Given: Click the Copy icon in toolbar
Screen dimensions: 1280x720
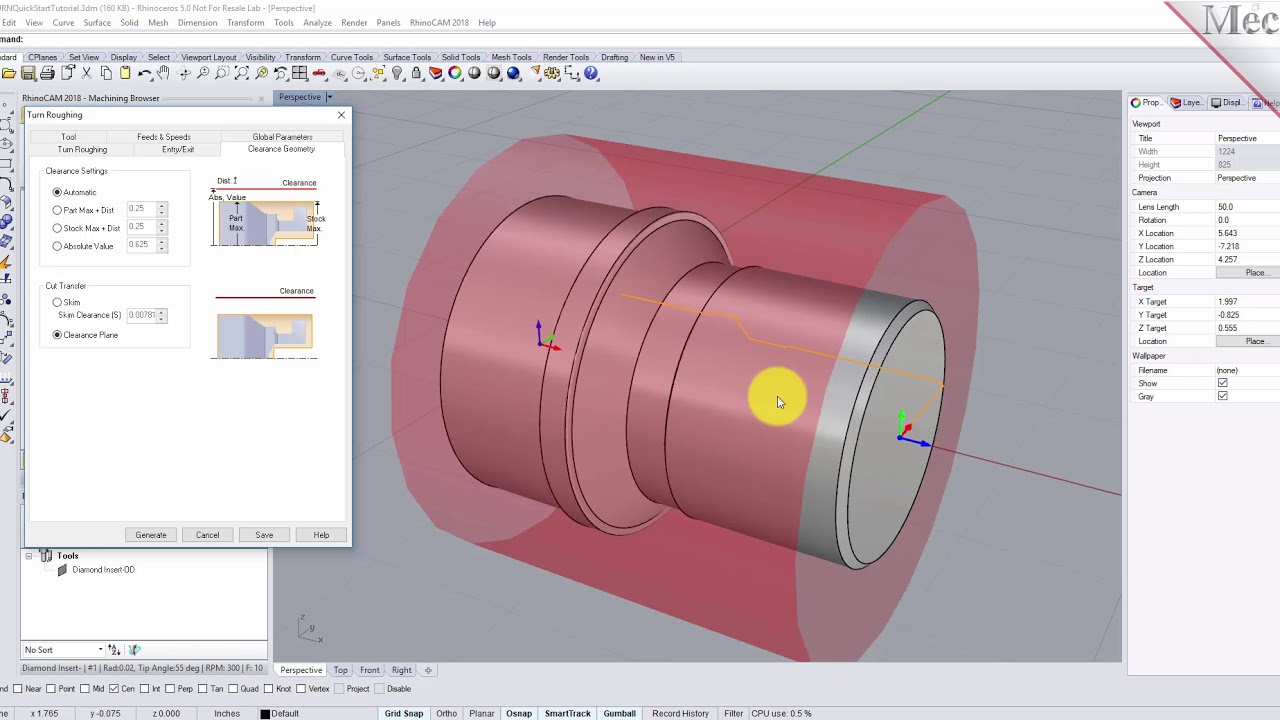Looking at the screenshot, I should [106, 73].
